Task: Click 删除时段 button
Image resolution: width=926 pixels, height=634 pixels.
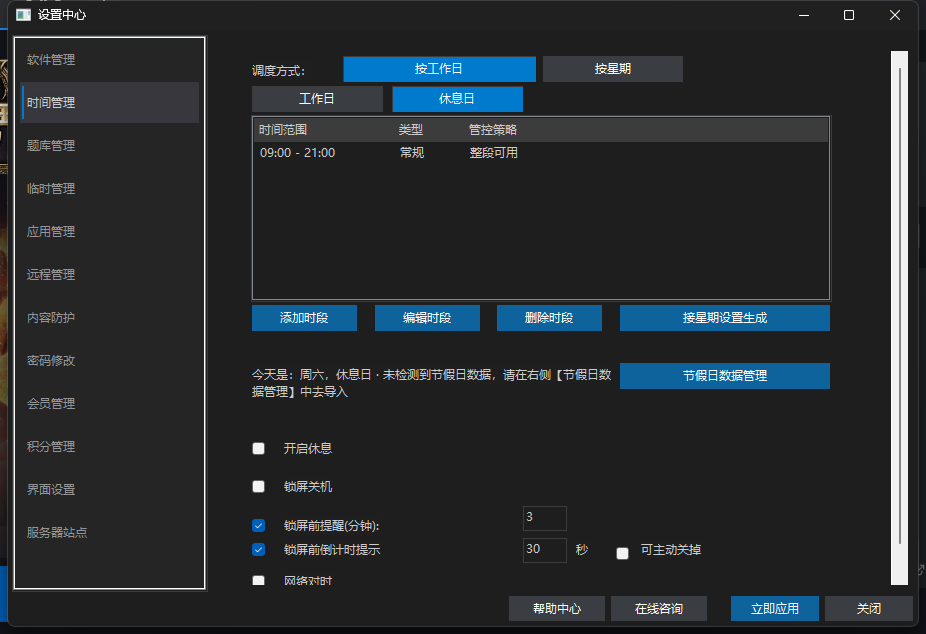Action: pyautogui.click(x=549, y=318)
